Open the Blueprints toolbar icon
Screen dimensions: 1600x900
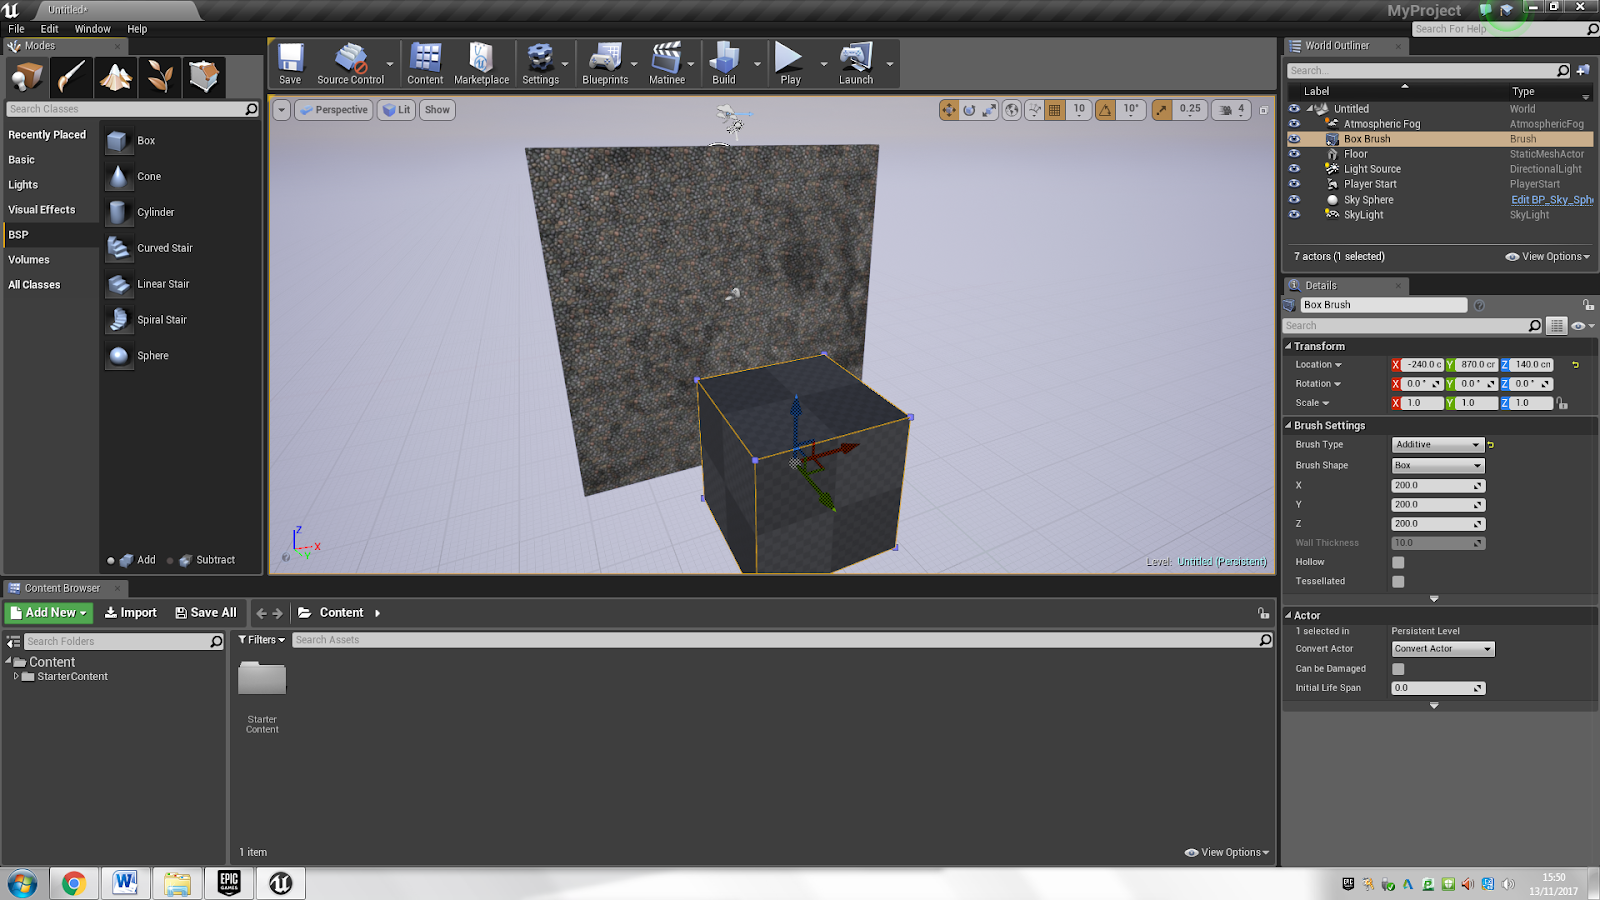(605, 64)
